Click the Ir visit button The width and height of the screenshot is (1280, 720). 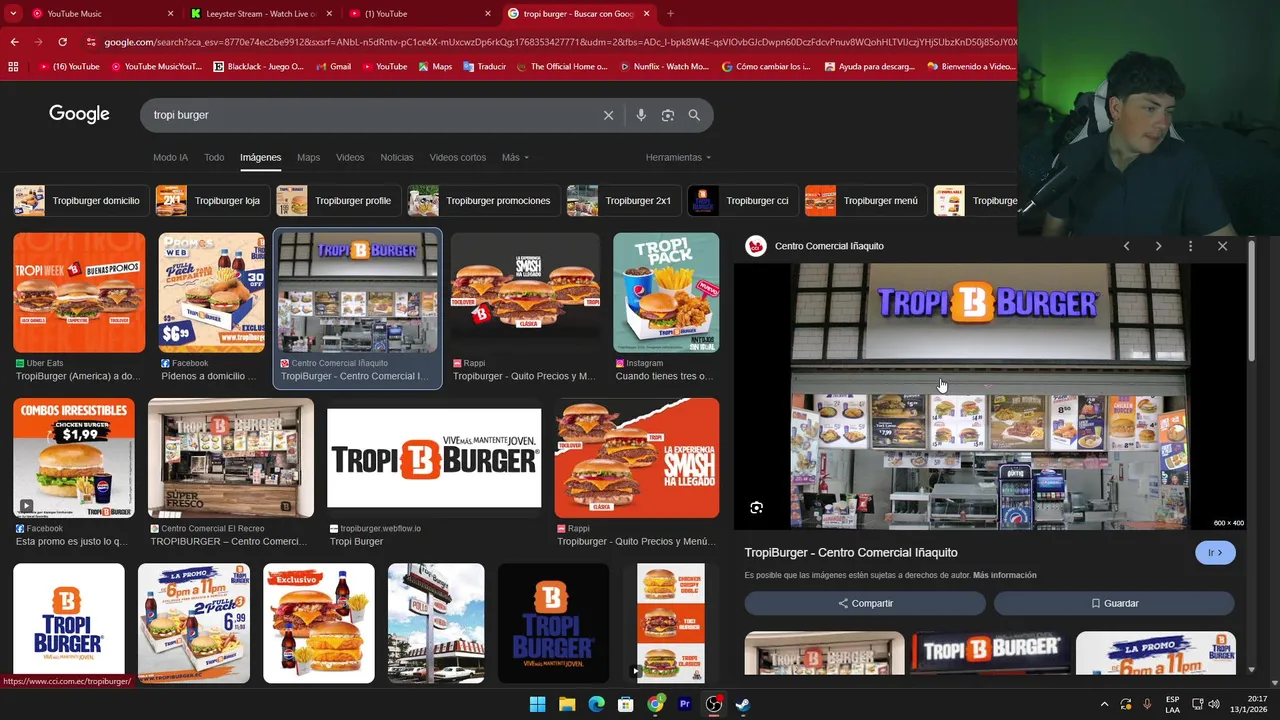click(x=1215, y=553)
